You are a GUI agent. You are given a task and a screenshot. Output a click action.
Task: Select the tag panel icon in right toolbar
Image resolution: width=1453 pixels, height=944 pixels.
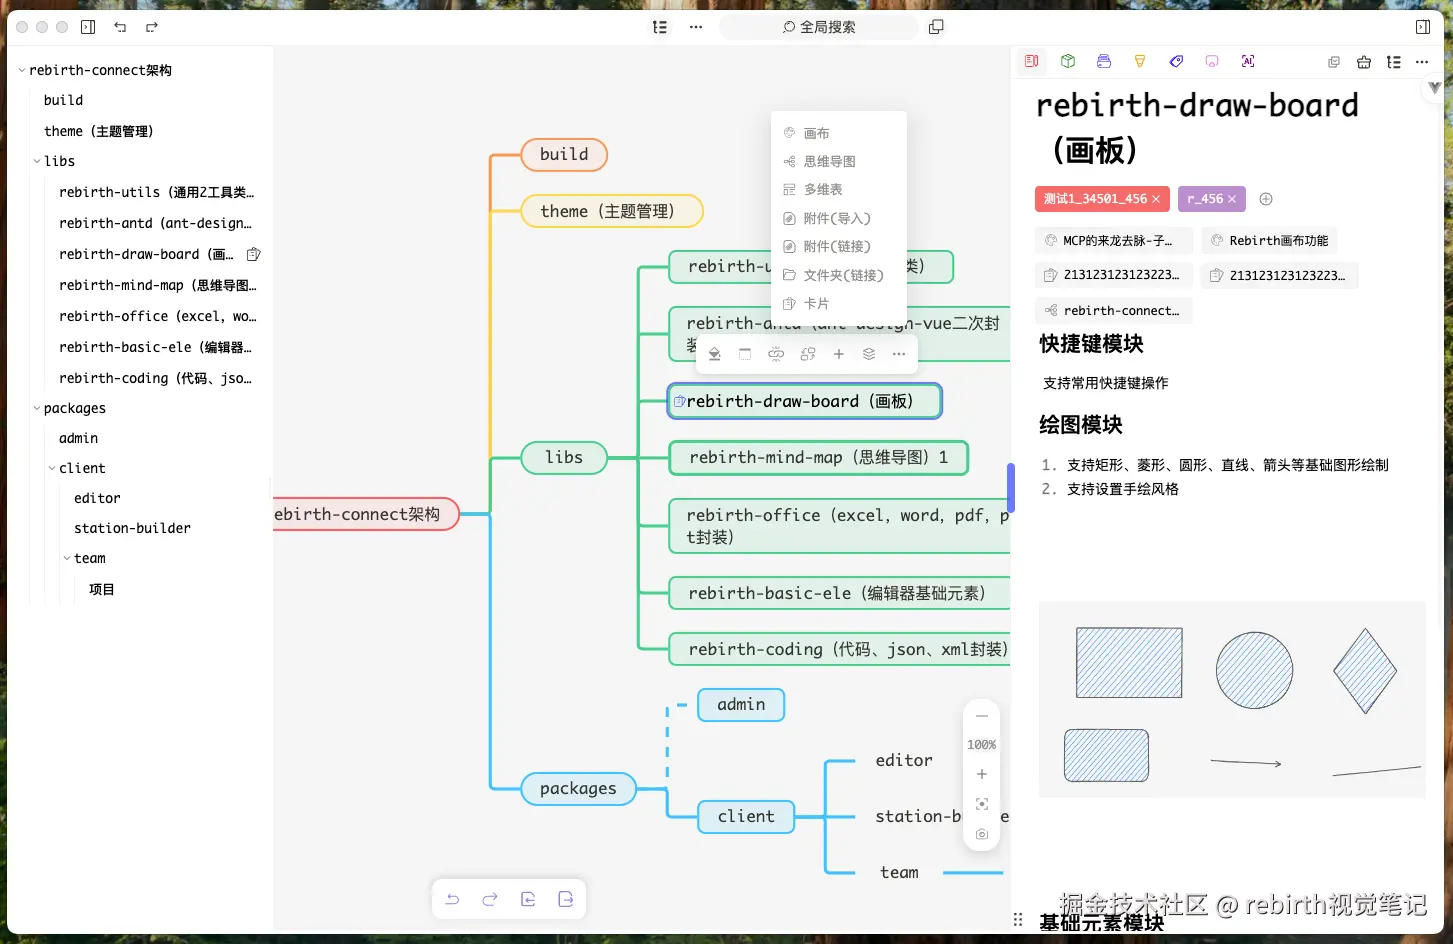(1176, 61)
